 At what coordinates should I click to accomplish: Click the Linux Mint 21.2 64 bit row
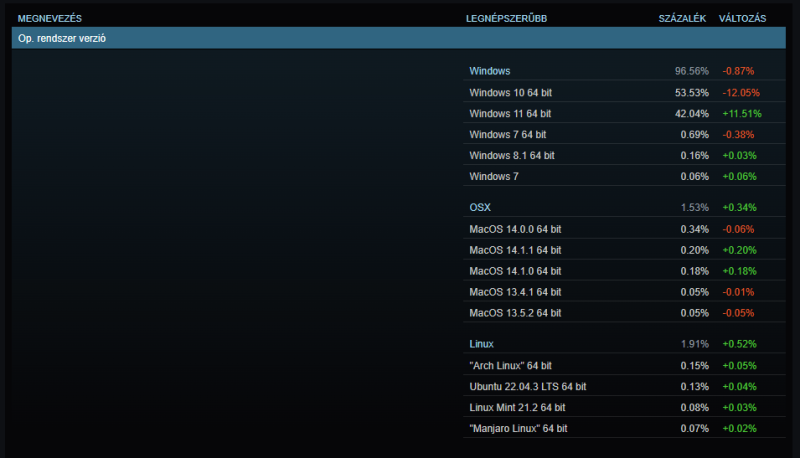point(624,408)
